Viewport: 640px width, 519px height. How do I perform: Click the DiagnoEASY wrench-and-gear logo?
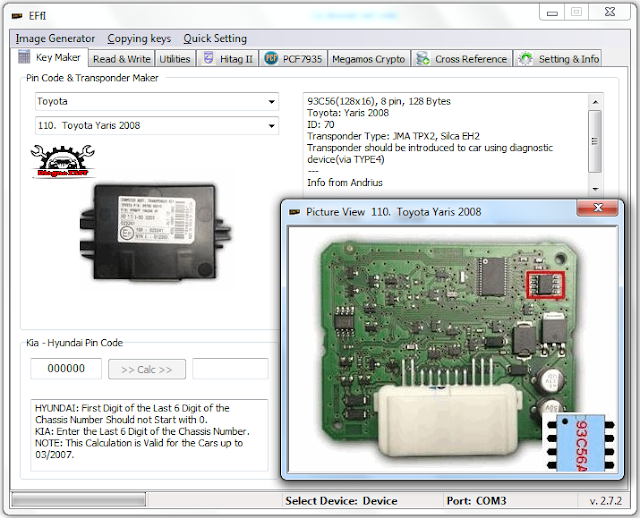62,162
